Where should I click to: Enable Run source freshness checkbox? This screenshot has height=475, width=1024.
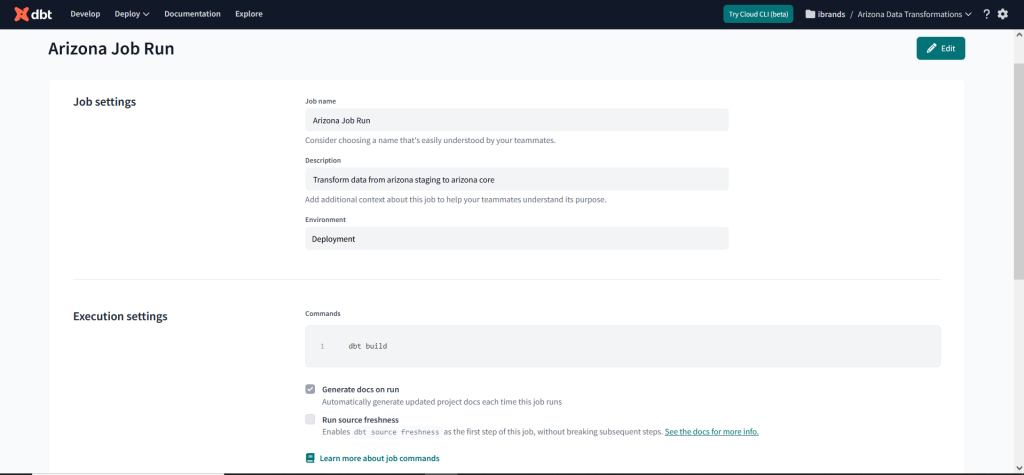pos(310,419)
